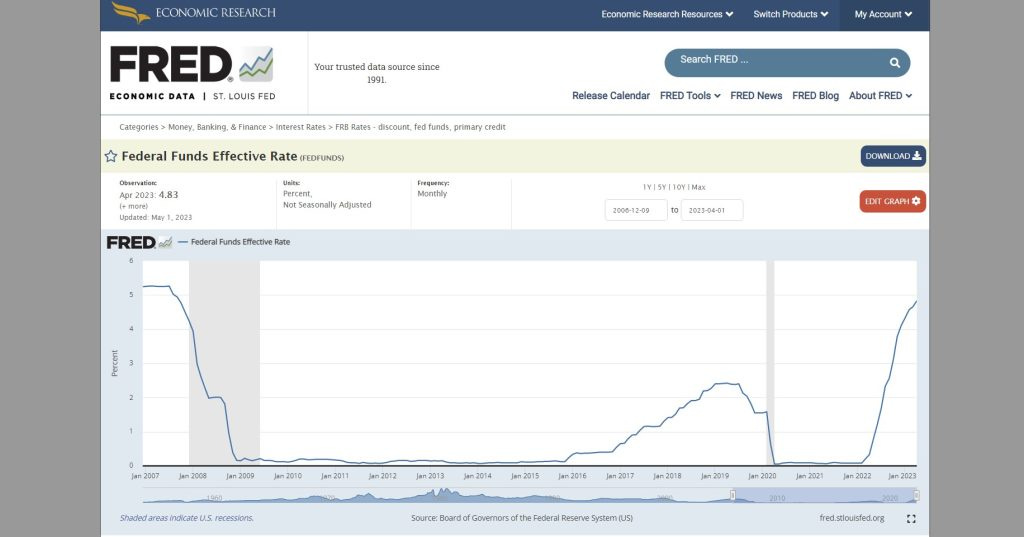
Task: Select Max date range
Action: pyautogui.click(x=698, y=187)
